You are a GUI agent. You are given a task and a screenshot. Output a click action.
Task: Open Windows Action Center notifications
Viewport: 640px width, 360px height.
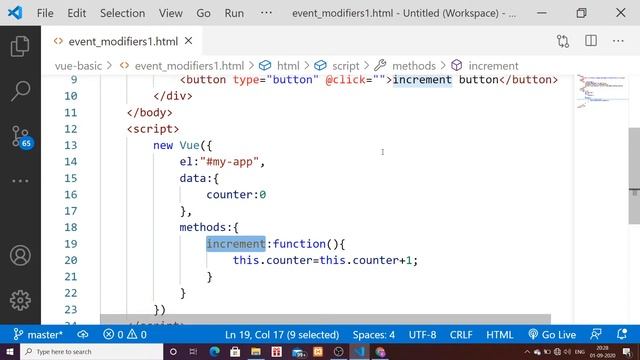(x=627, y=351)
